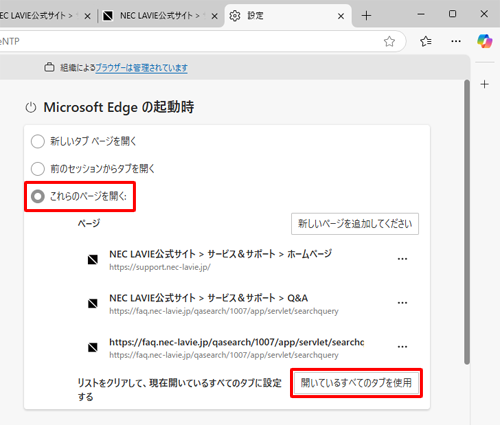Close the middle NEC LAVIE公式サイト tab

(215, 16)
